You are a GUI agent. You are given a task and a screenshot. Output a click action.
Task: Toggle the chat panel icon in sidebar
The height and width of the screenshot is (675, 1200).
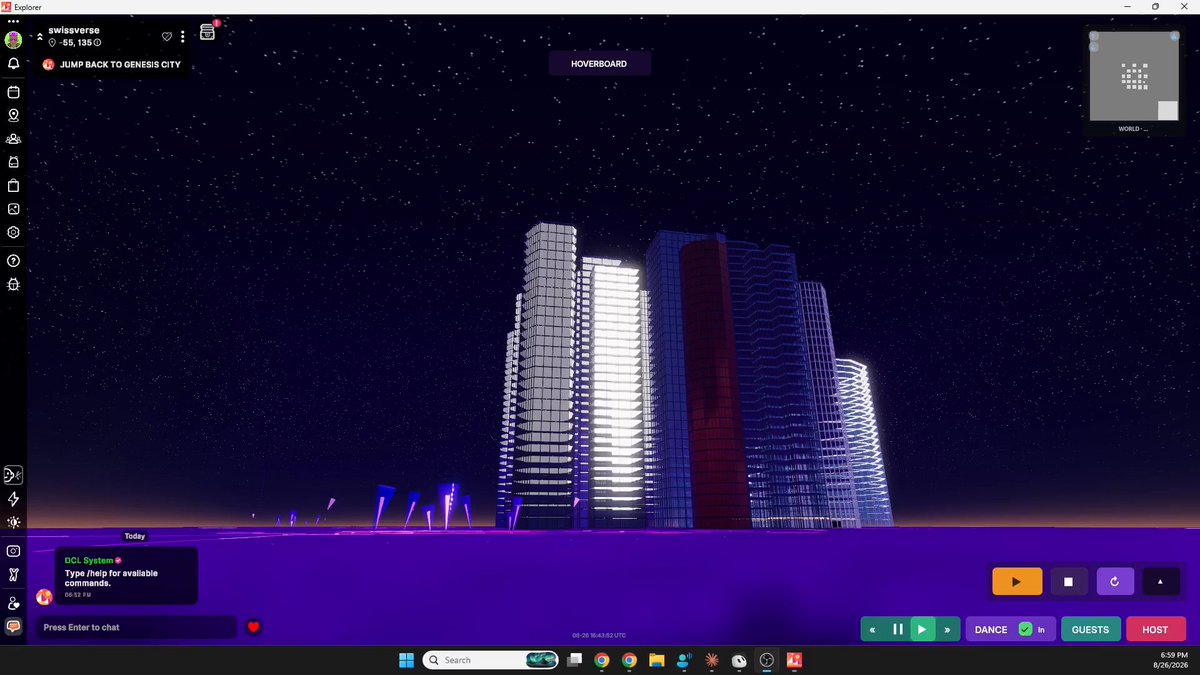[x=14, y=626]
